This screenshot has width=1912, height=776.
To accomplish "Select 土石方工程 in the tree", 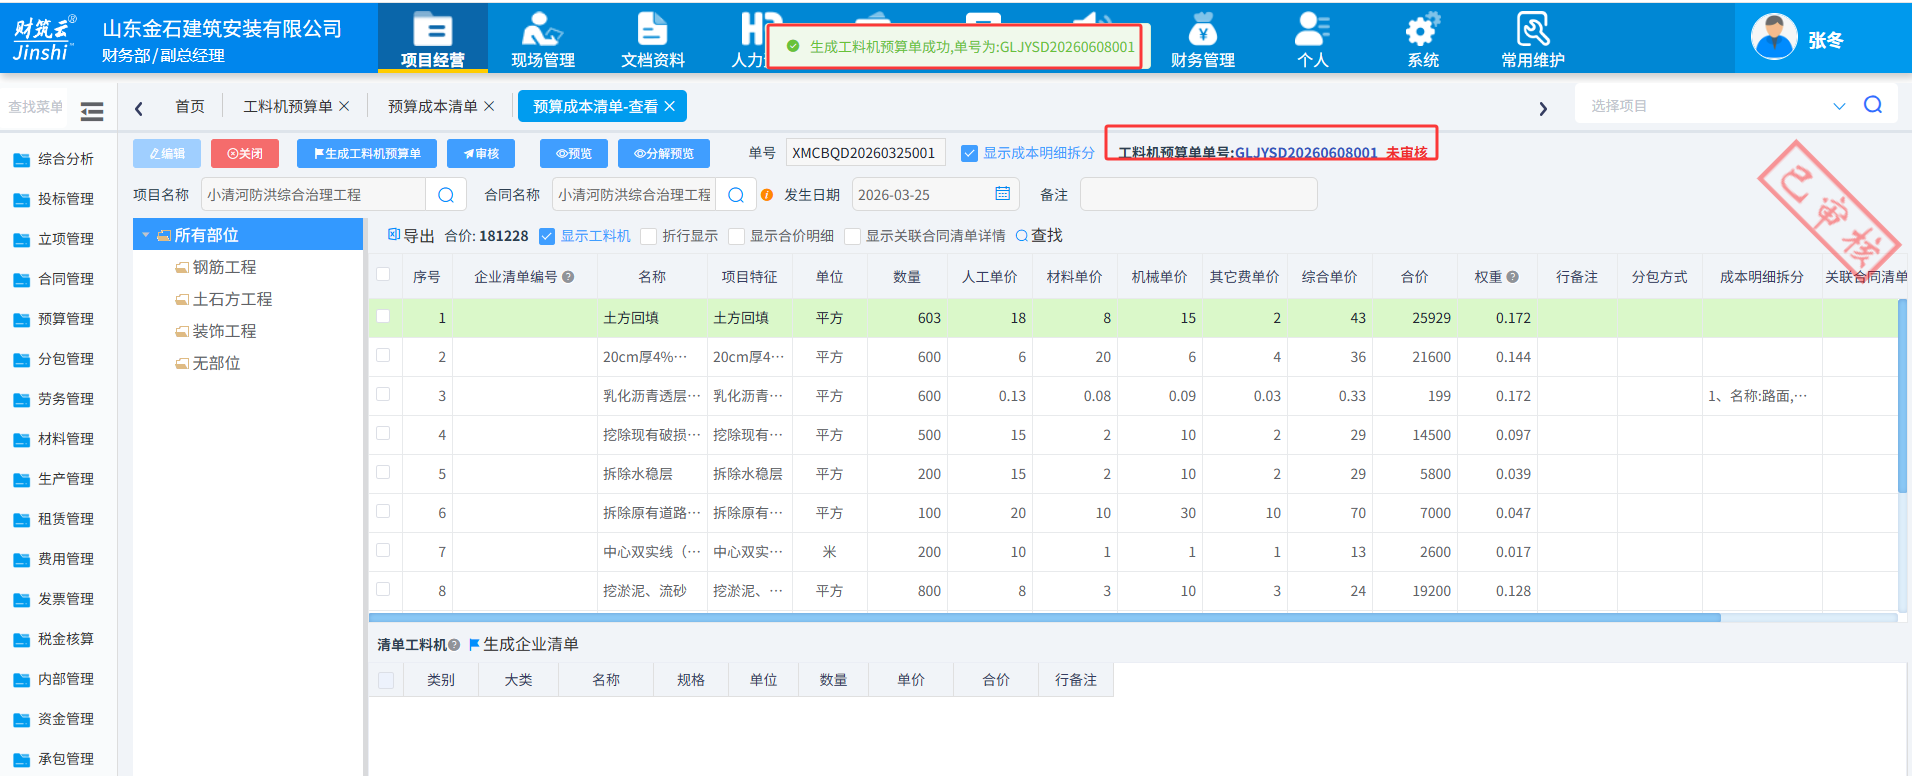I will pos(232,299).
